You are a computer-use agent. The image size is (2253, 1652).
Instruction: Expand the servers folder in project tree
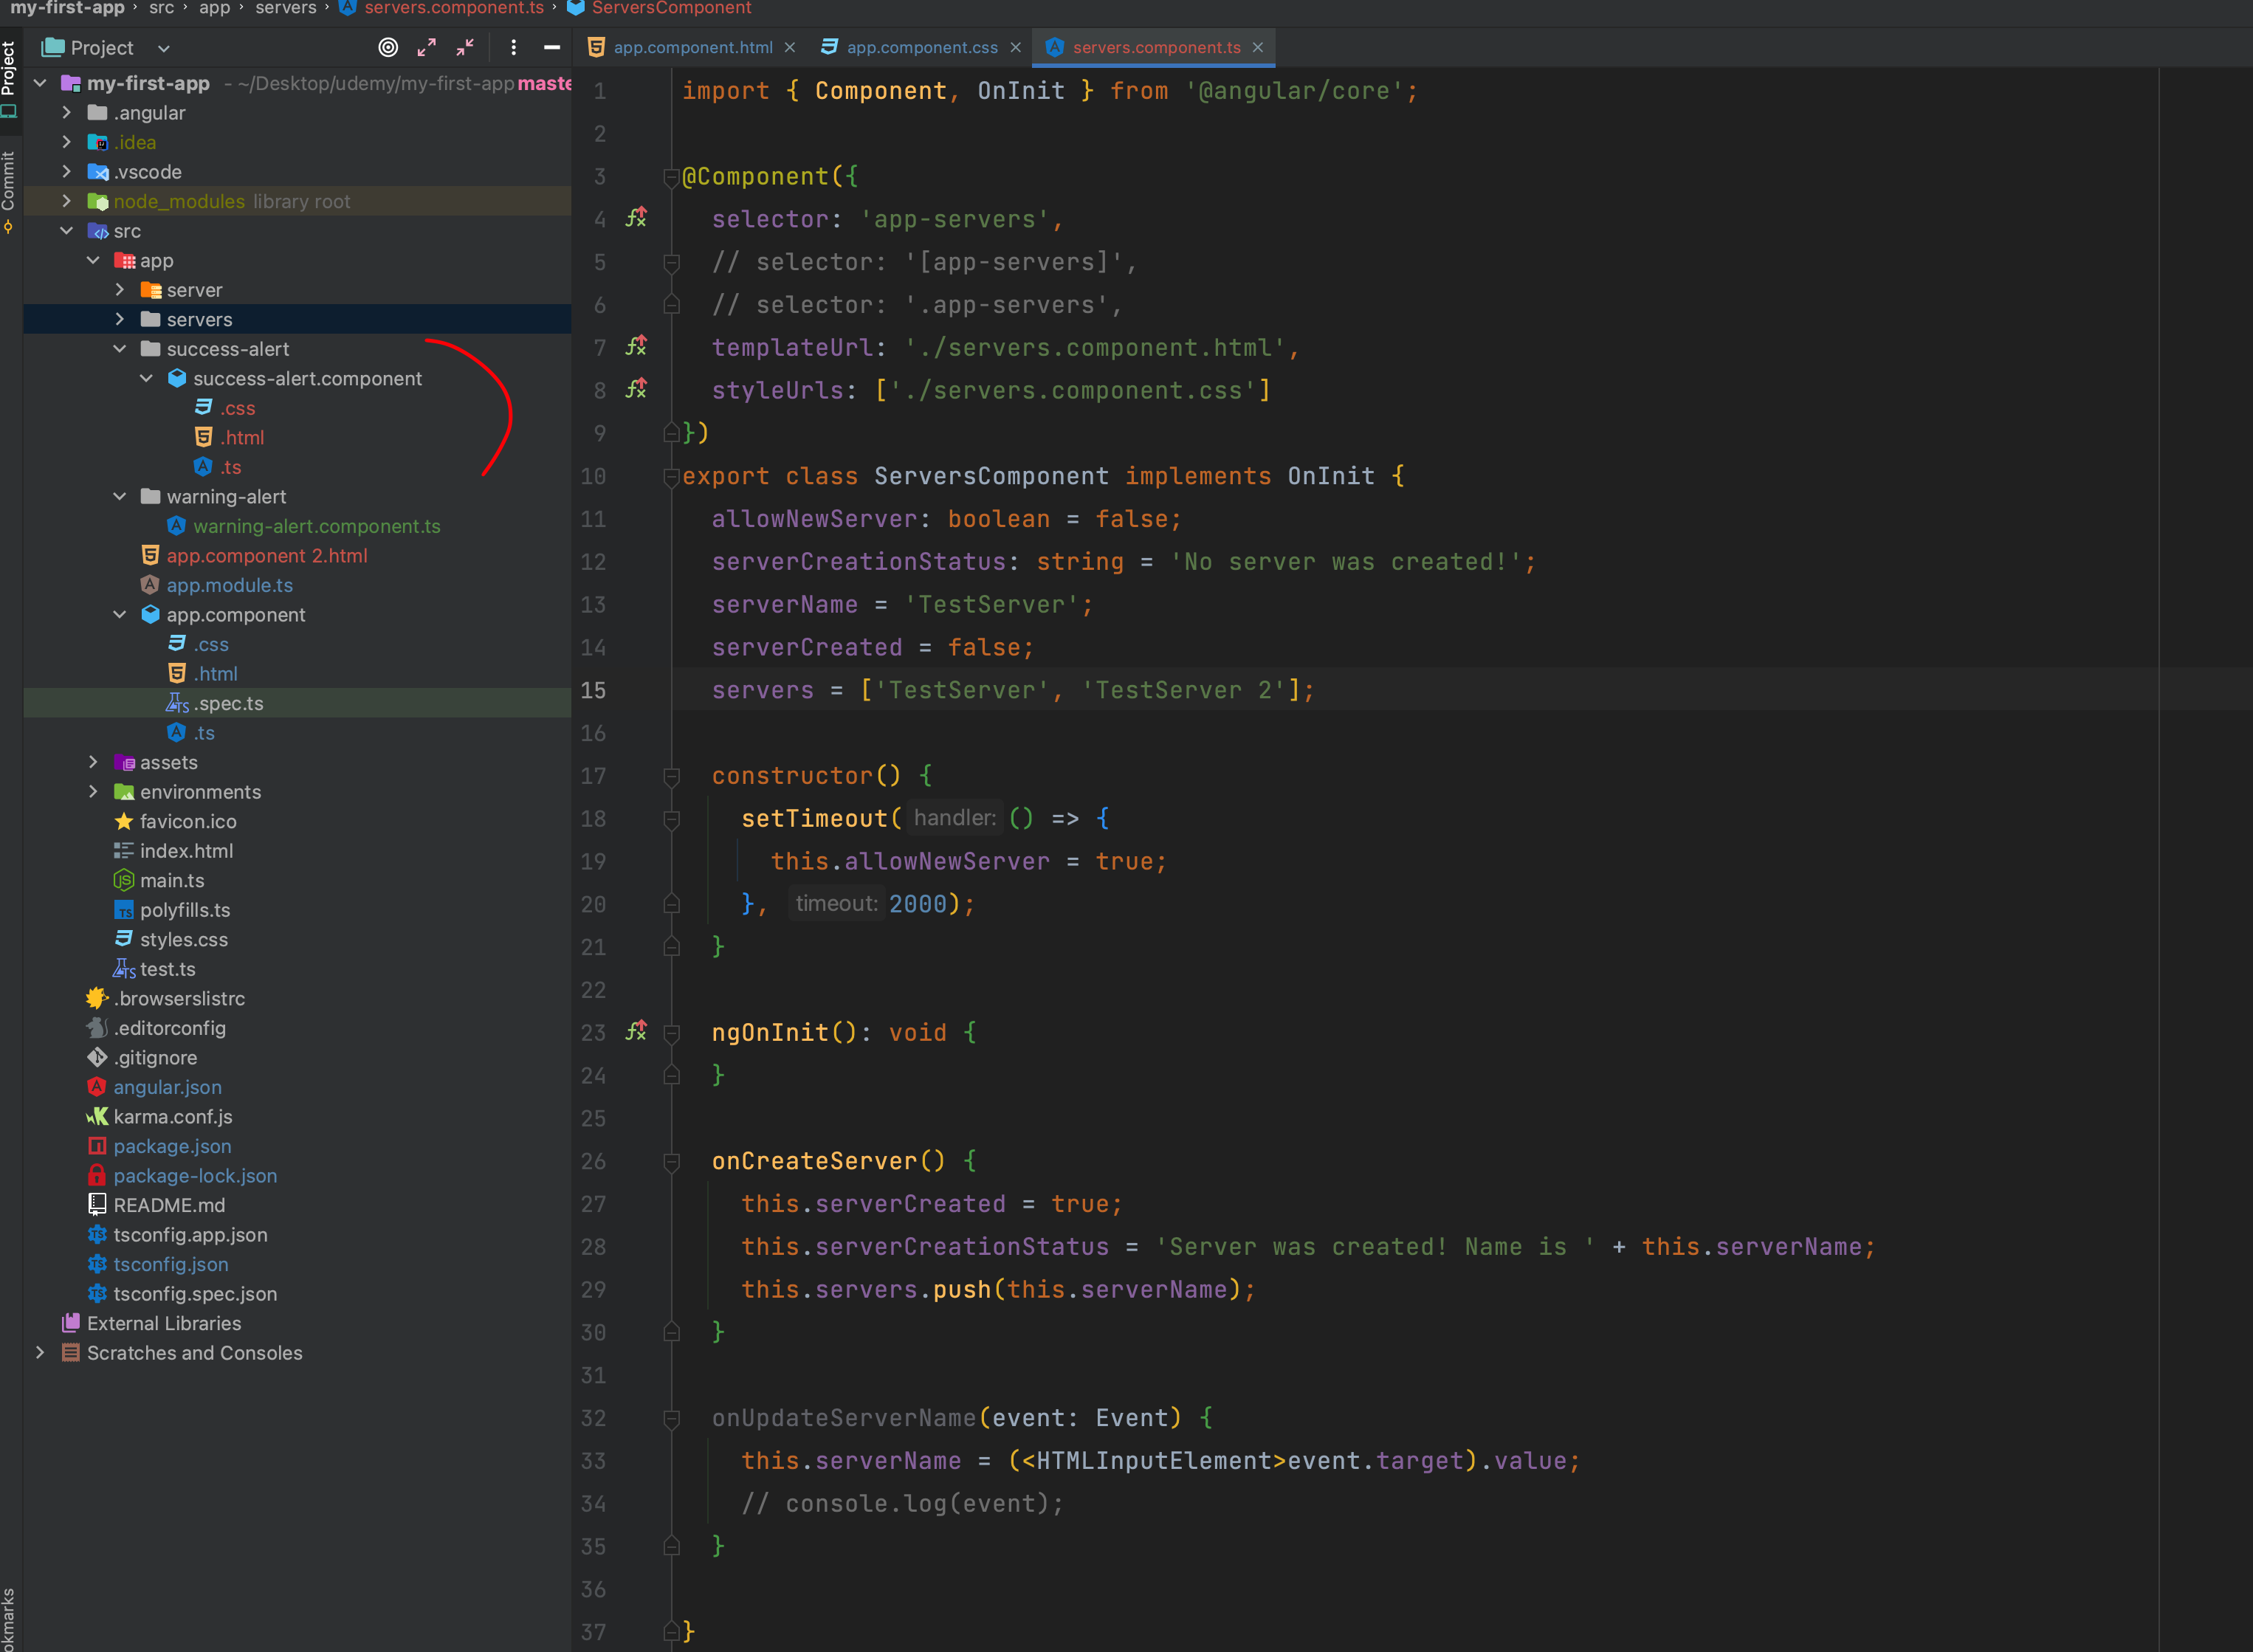coord(120,319)
